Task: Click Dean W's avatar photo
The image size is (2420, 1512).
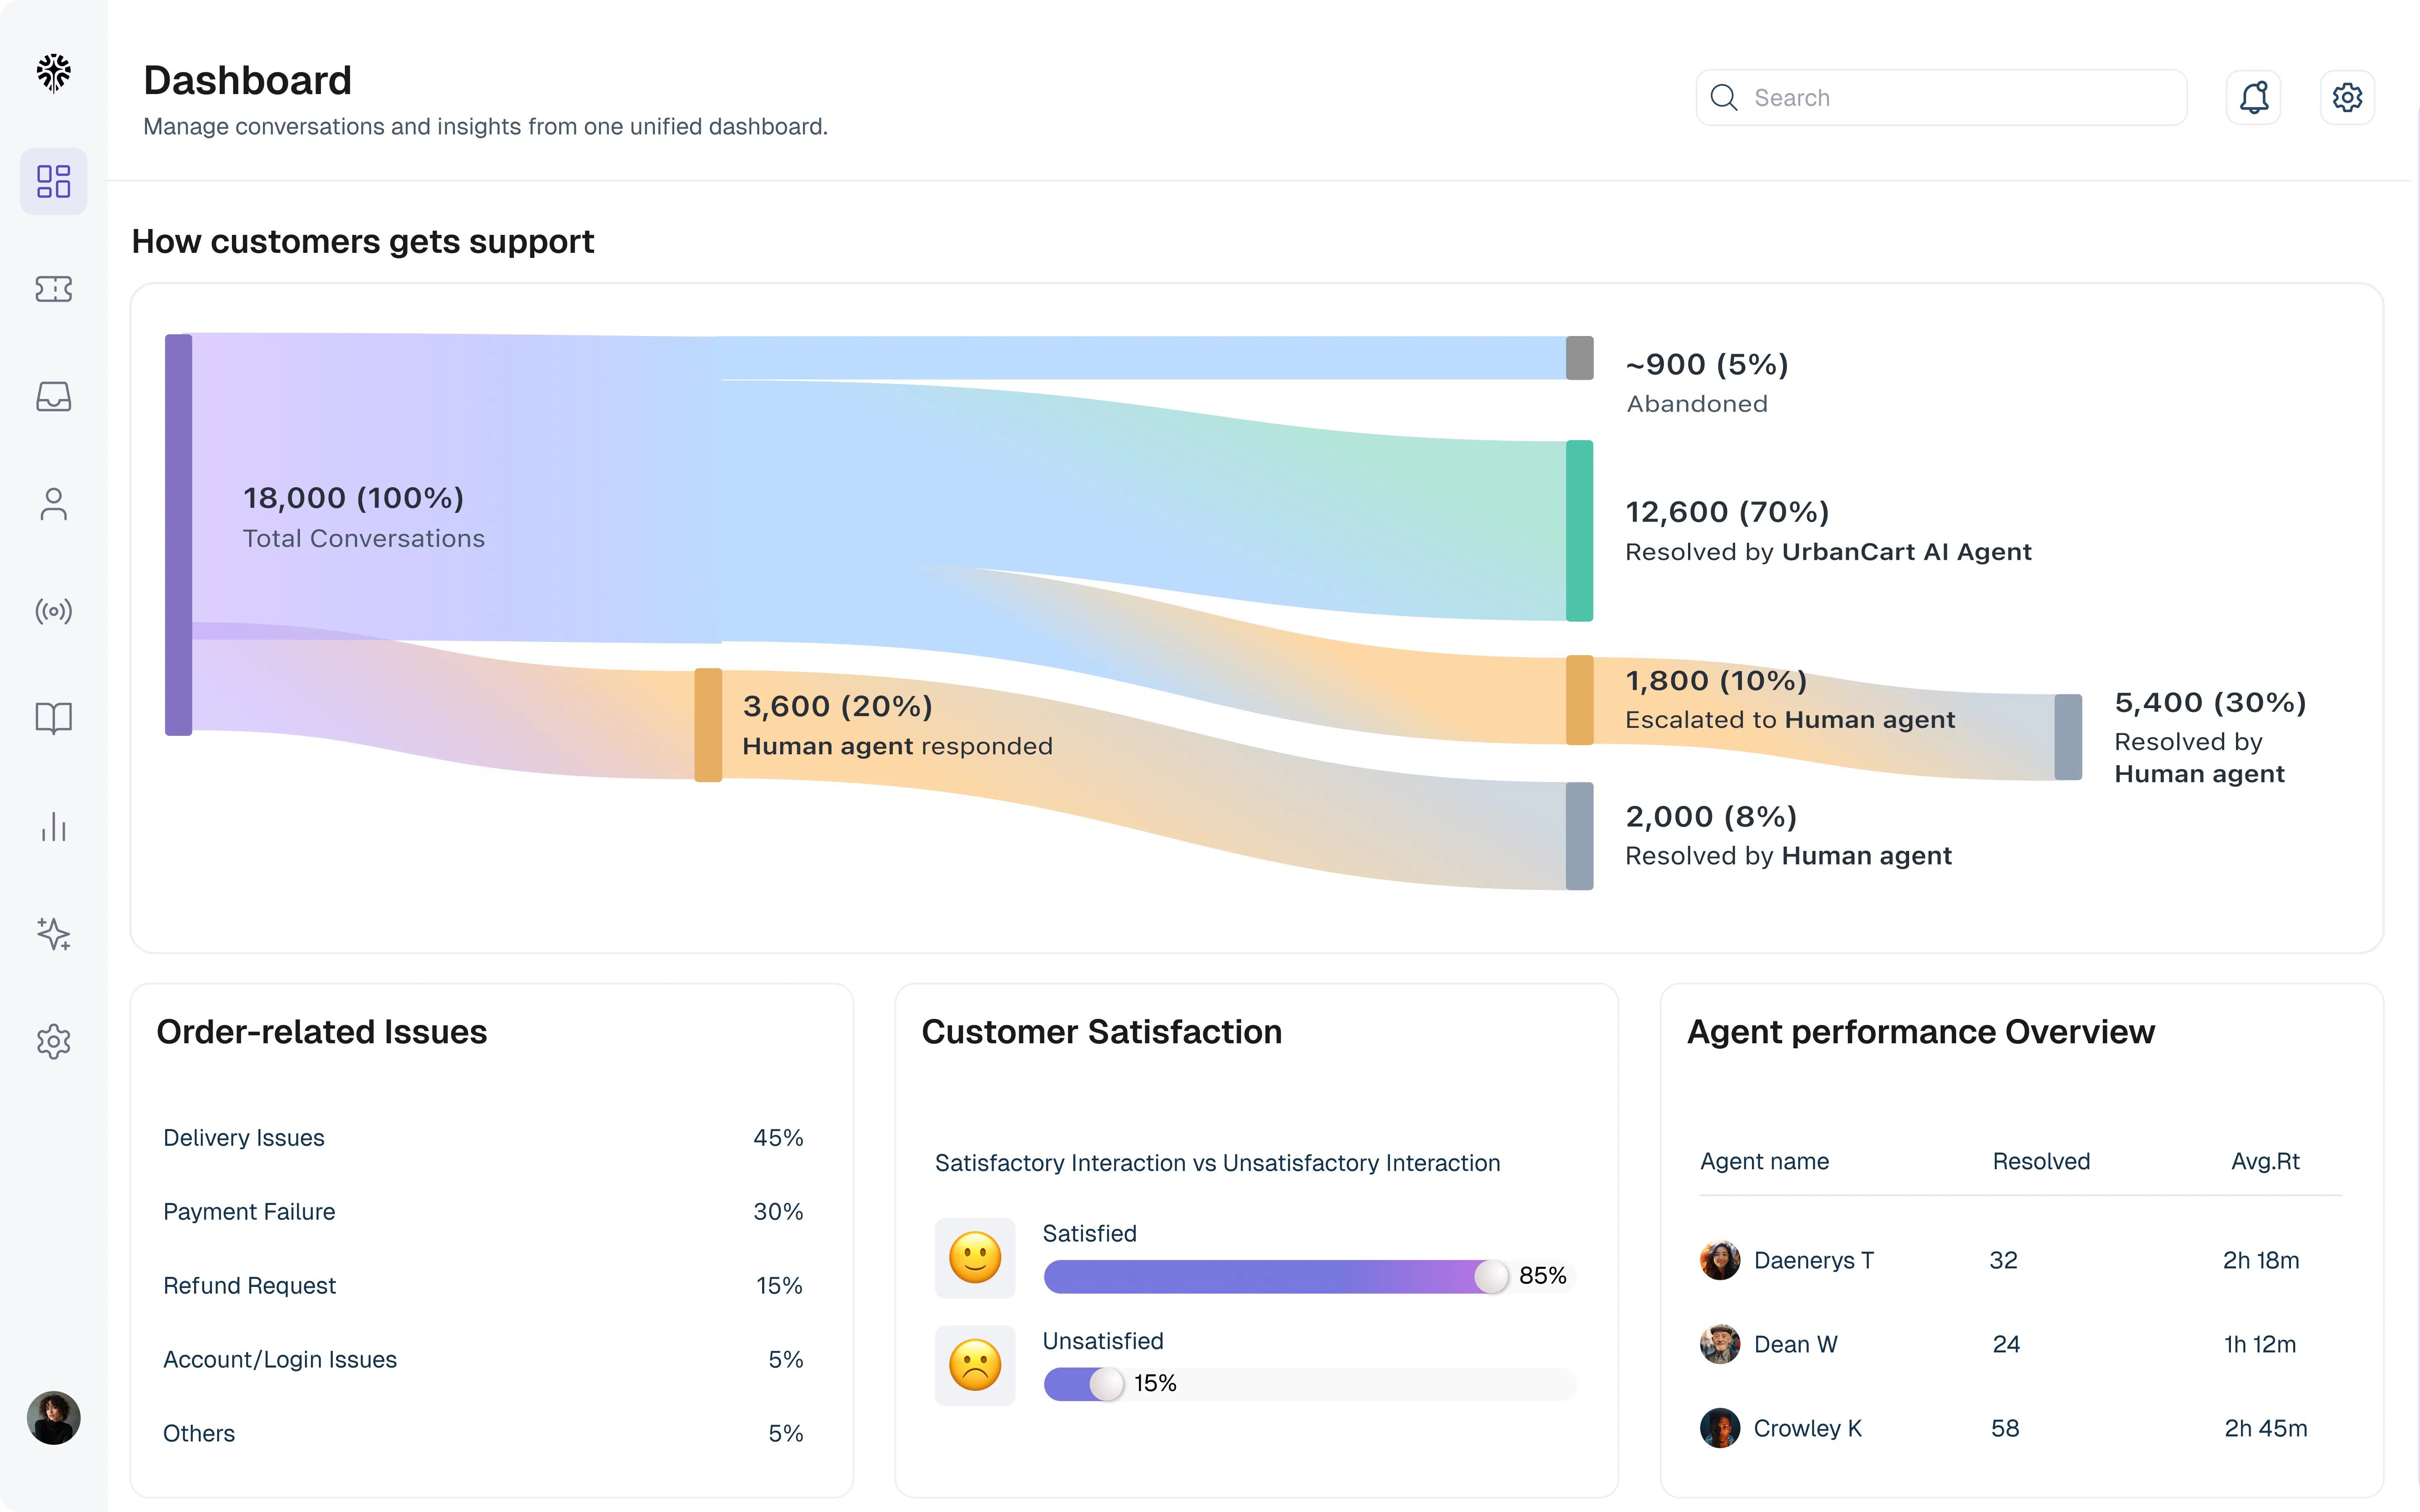Action: pyautogui.click(x=1720, y=1344)
